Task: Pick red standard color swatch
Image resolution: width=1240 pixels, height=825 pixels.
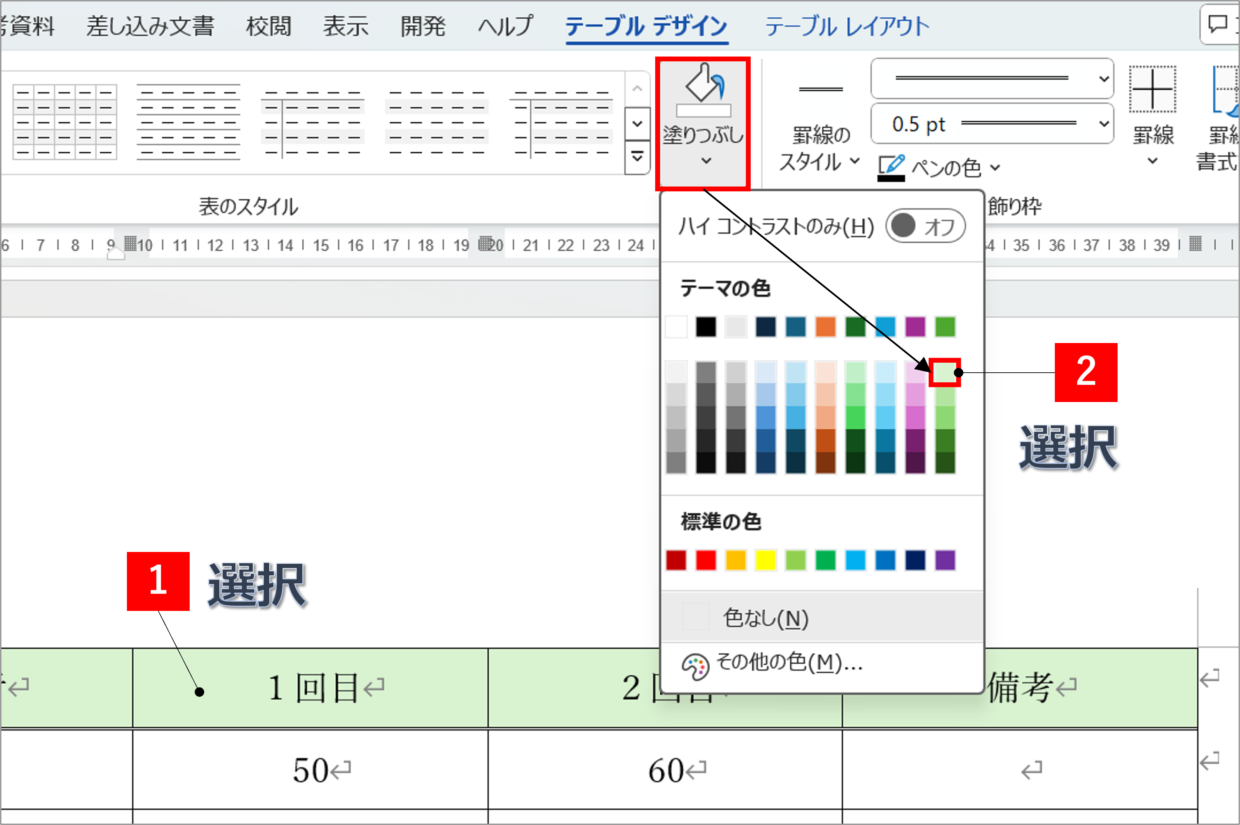Action: click(706, 560)
